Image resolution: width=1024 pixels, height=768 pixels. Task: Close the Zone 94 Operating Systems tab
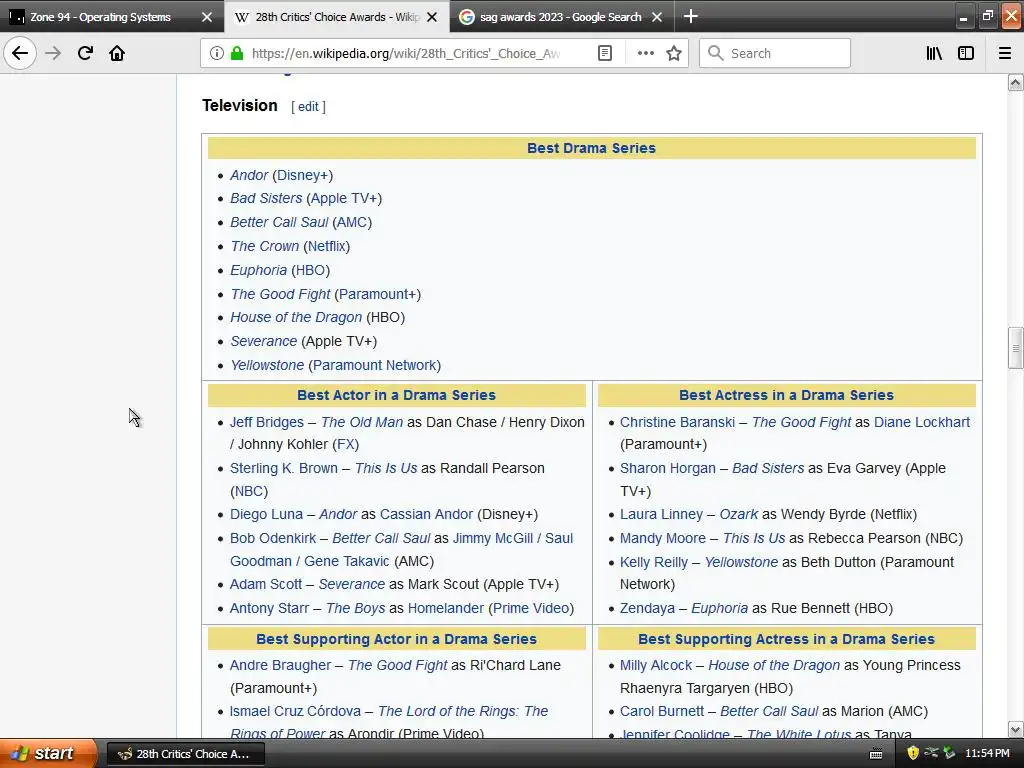tap(207, 17)
